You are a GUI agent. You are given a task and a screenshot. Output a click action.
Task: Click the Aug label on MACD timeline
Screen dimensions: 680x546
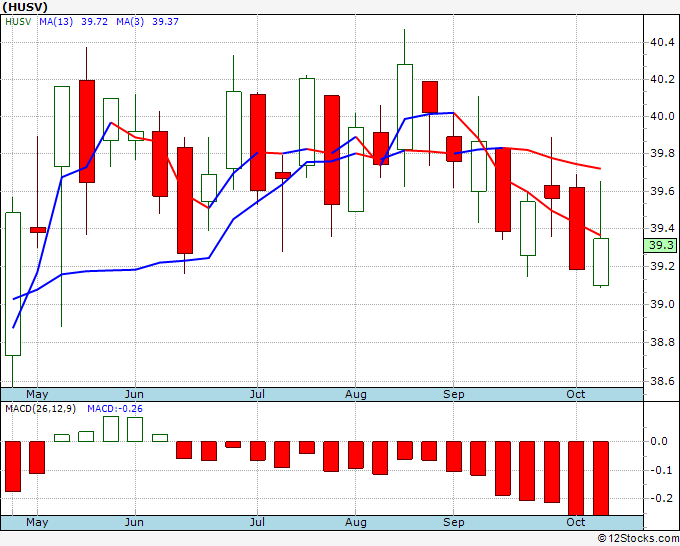click(x=356, y=522)
